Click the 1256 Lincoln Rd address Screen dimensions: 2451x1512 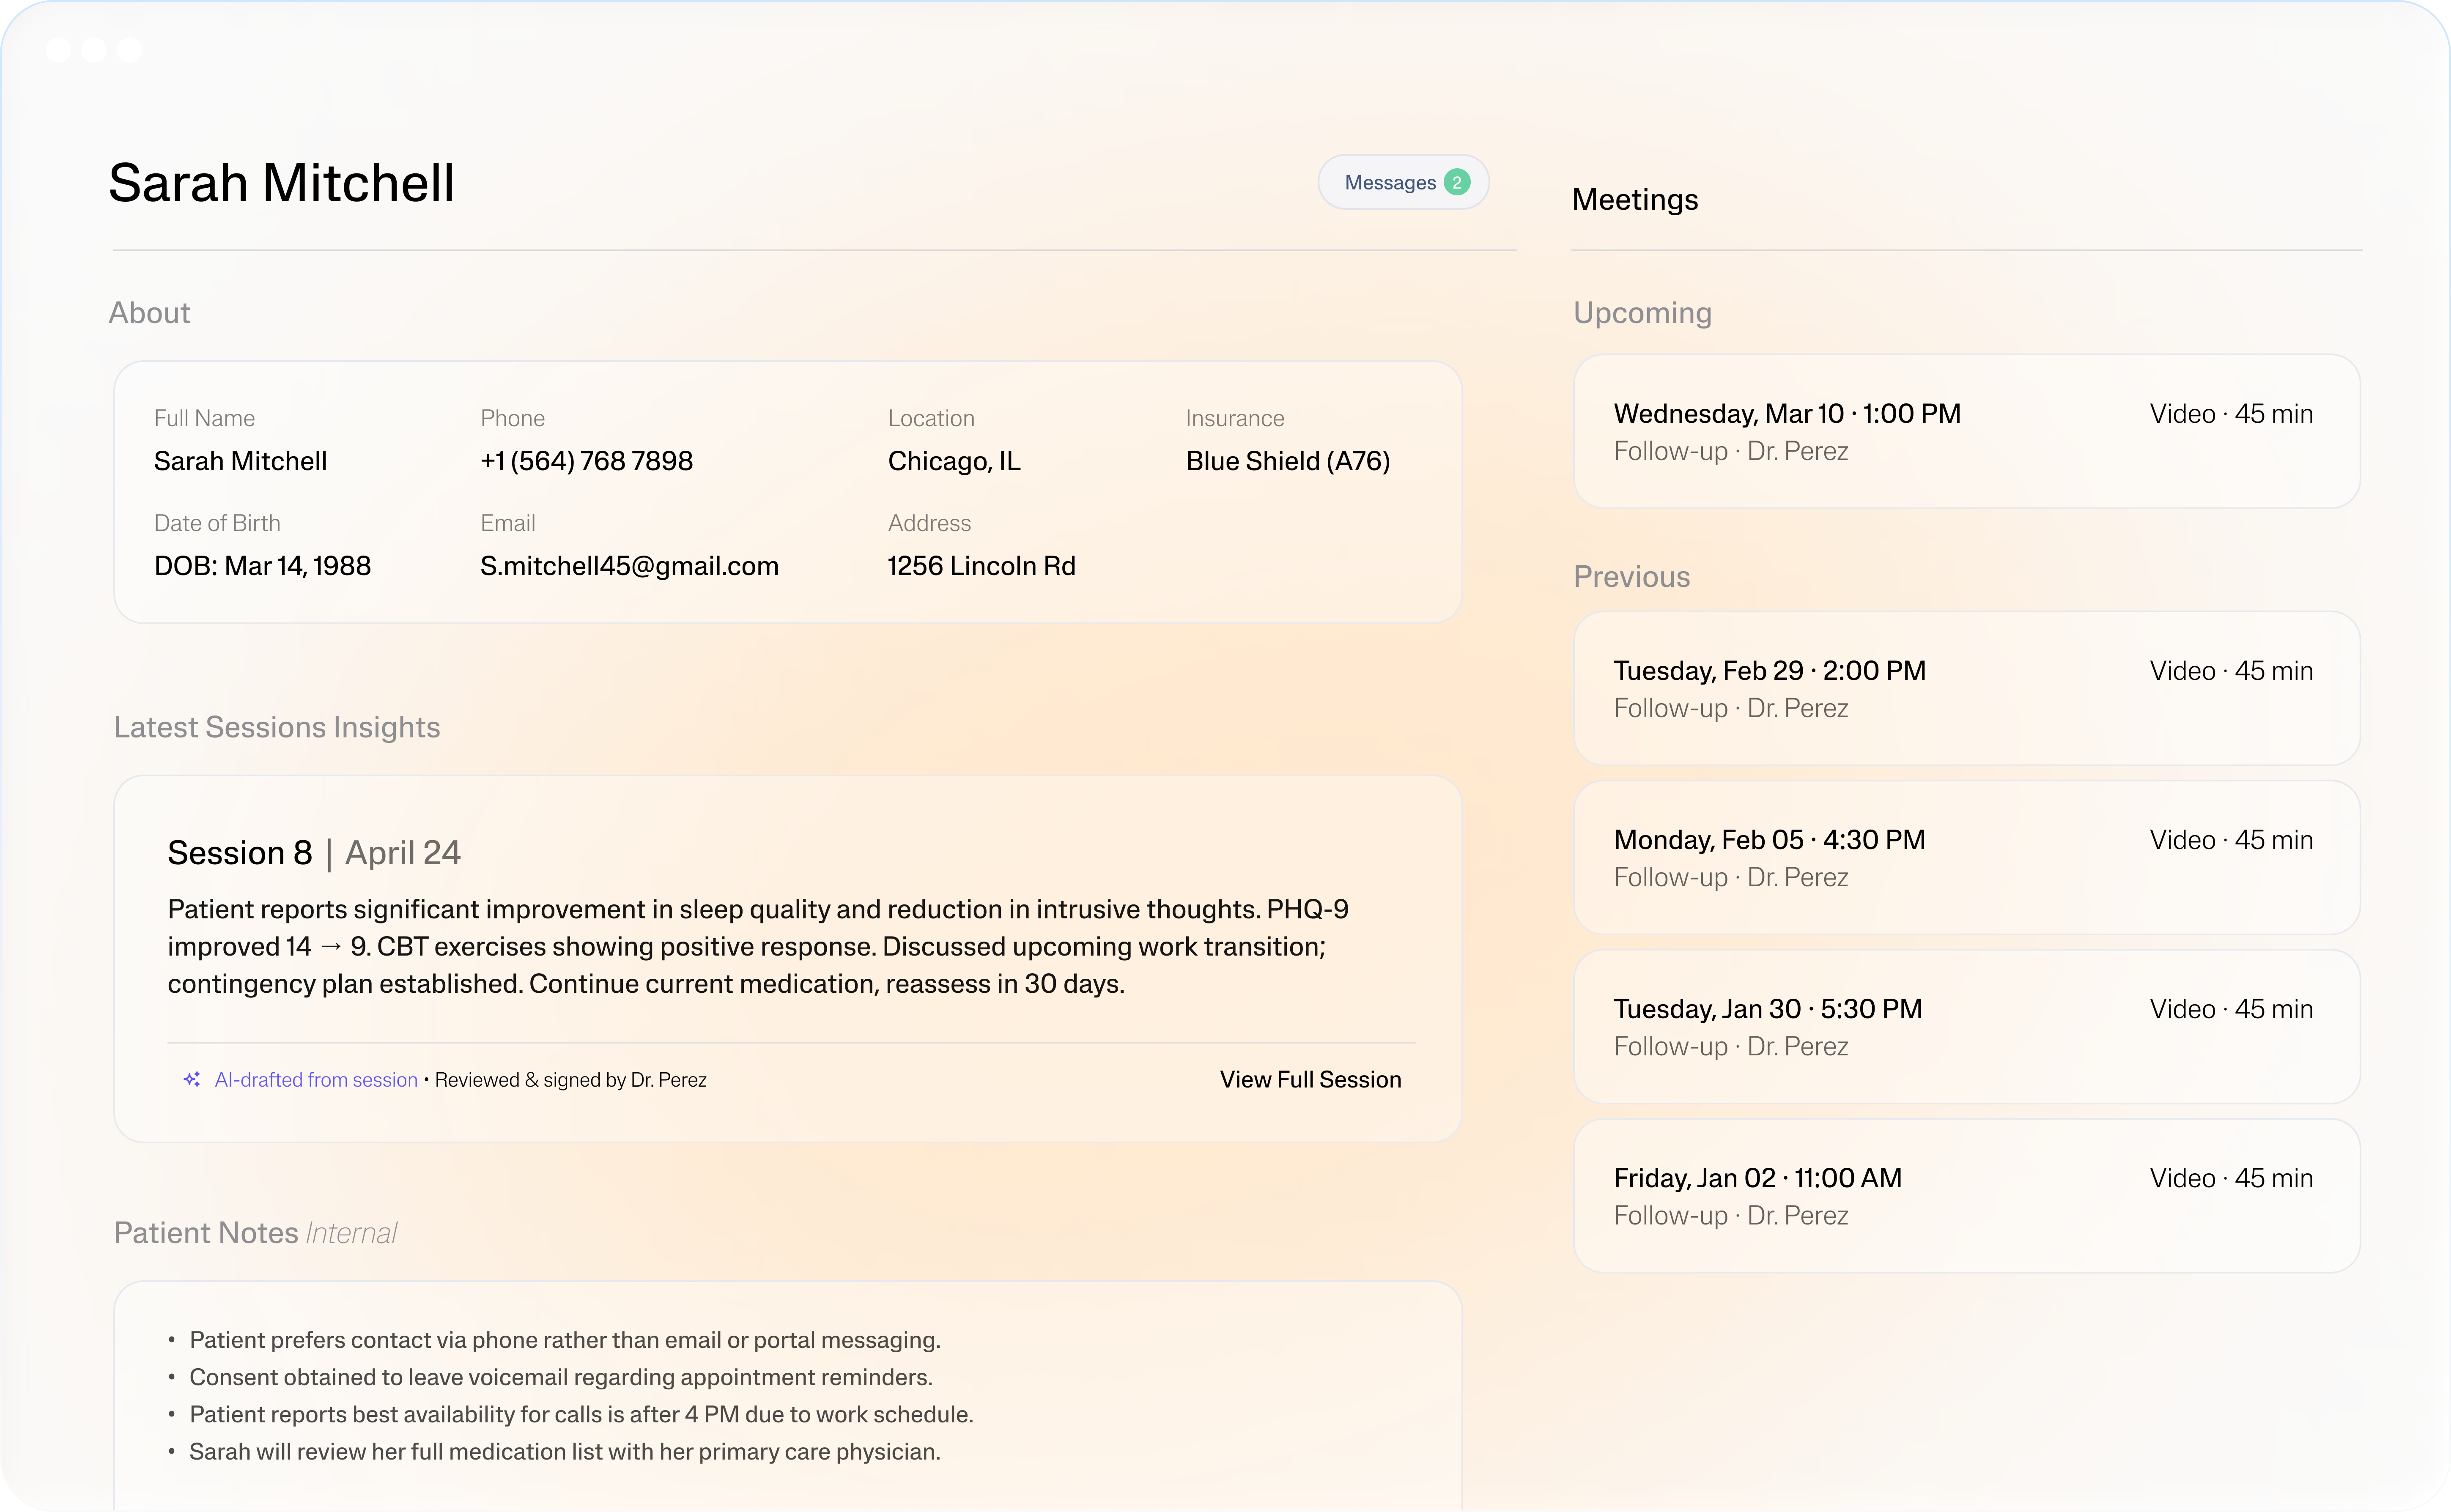[981, 566]
